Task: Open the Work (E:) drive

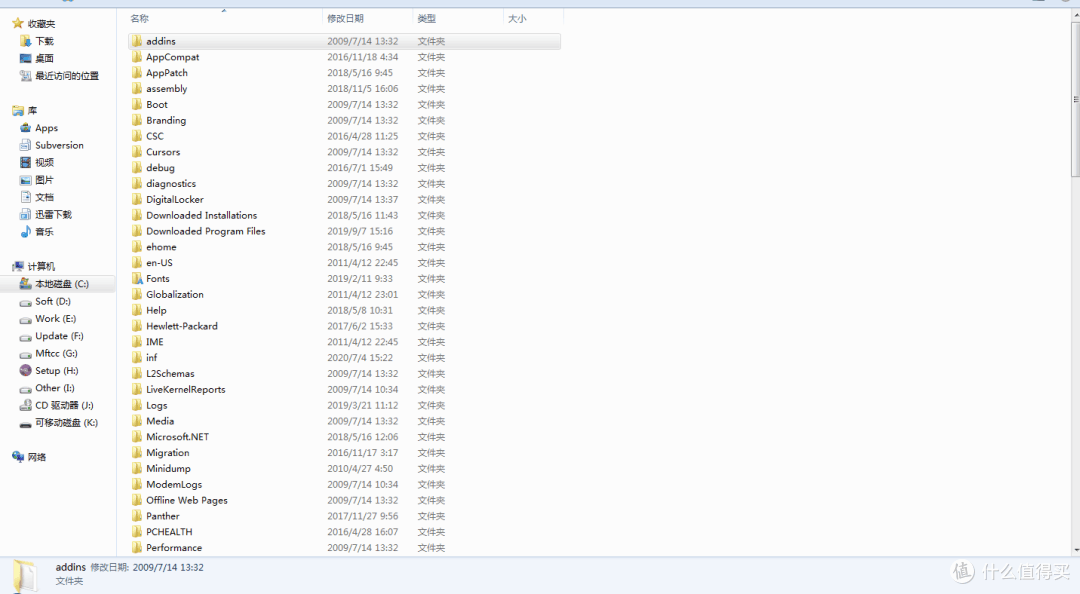Action: click(55, 318)
